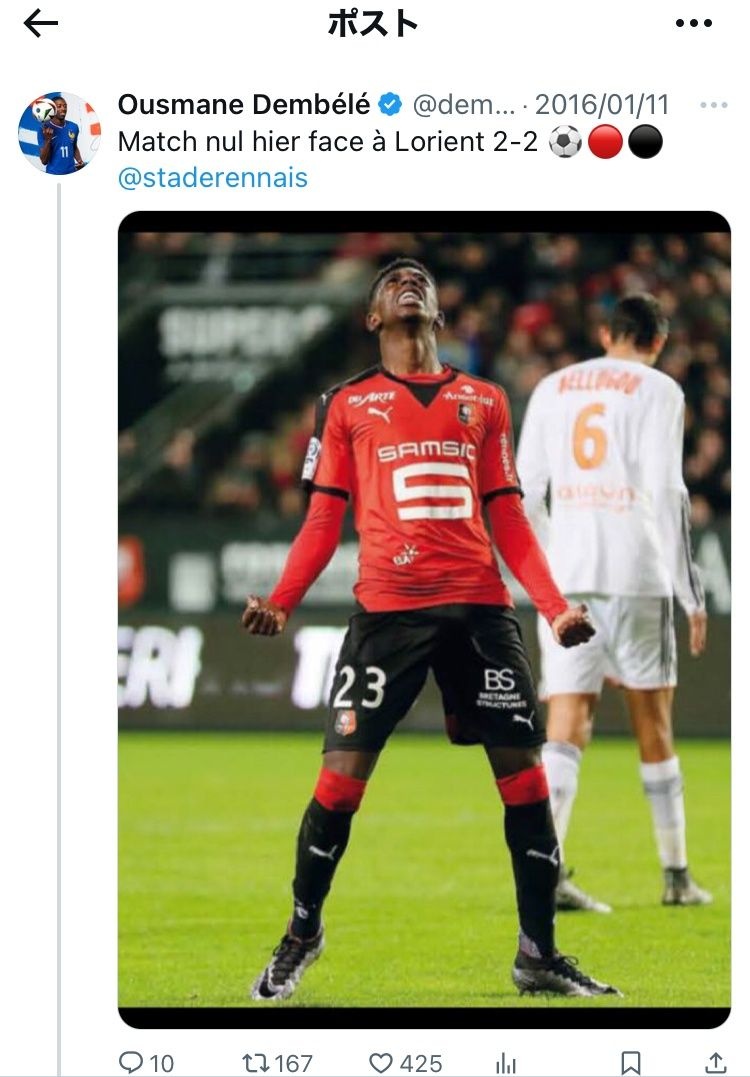Open the attached match photo
Image resolution: width=750 pixels, height=1077 pixels.
tap(424, 620)
